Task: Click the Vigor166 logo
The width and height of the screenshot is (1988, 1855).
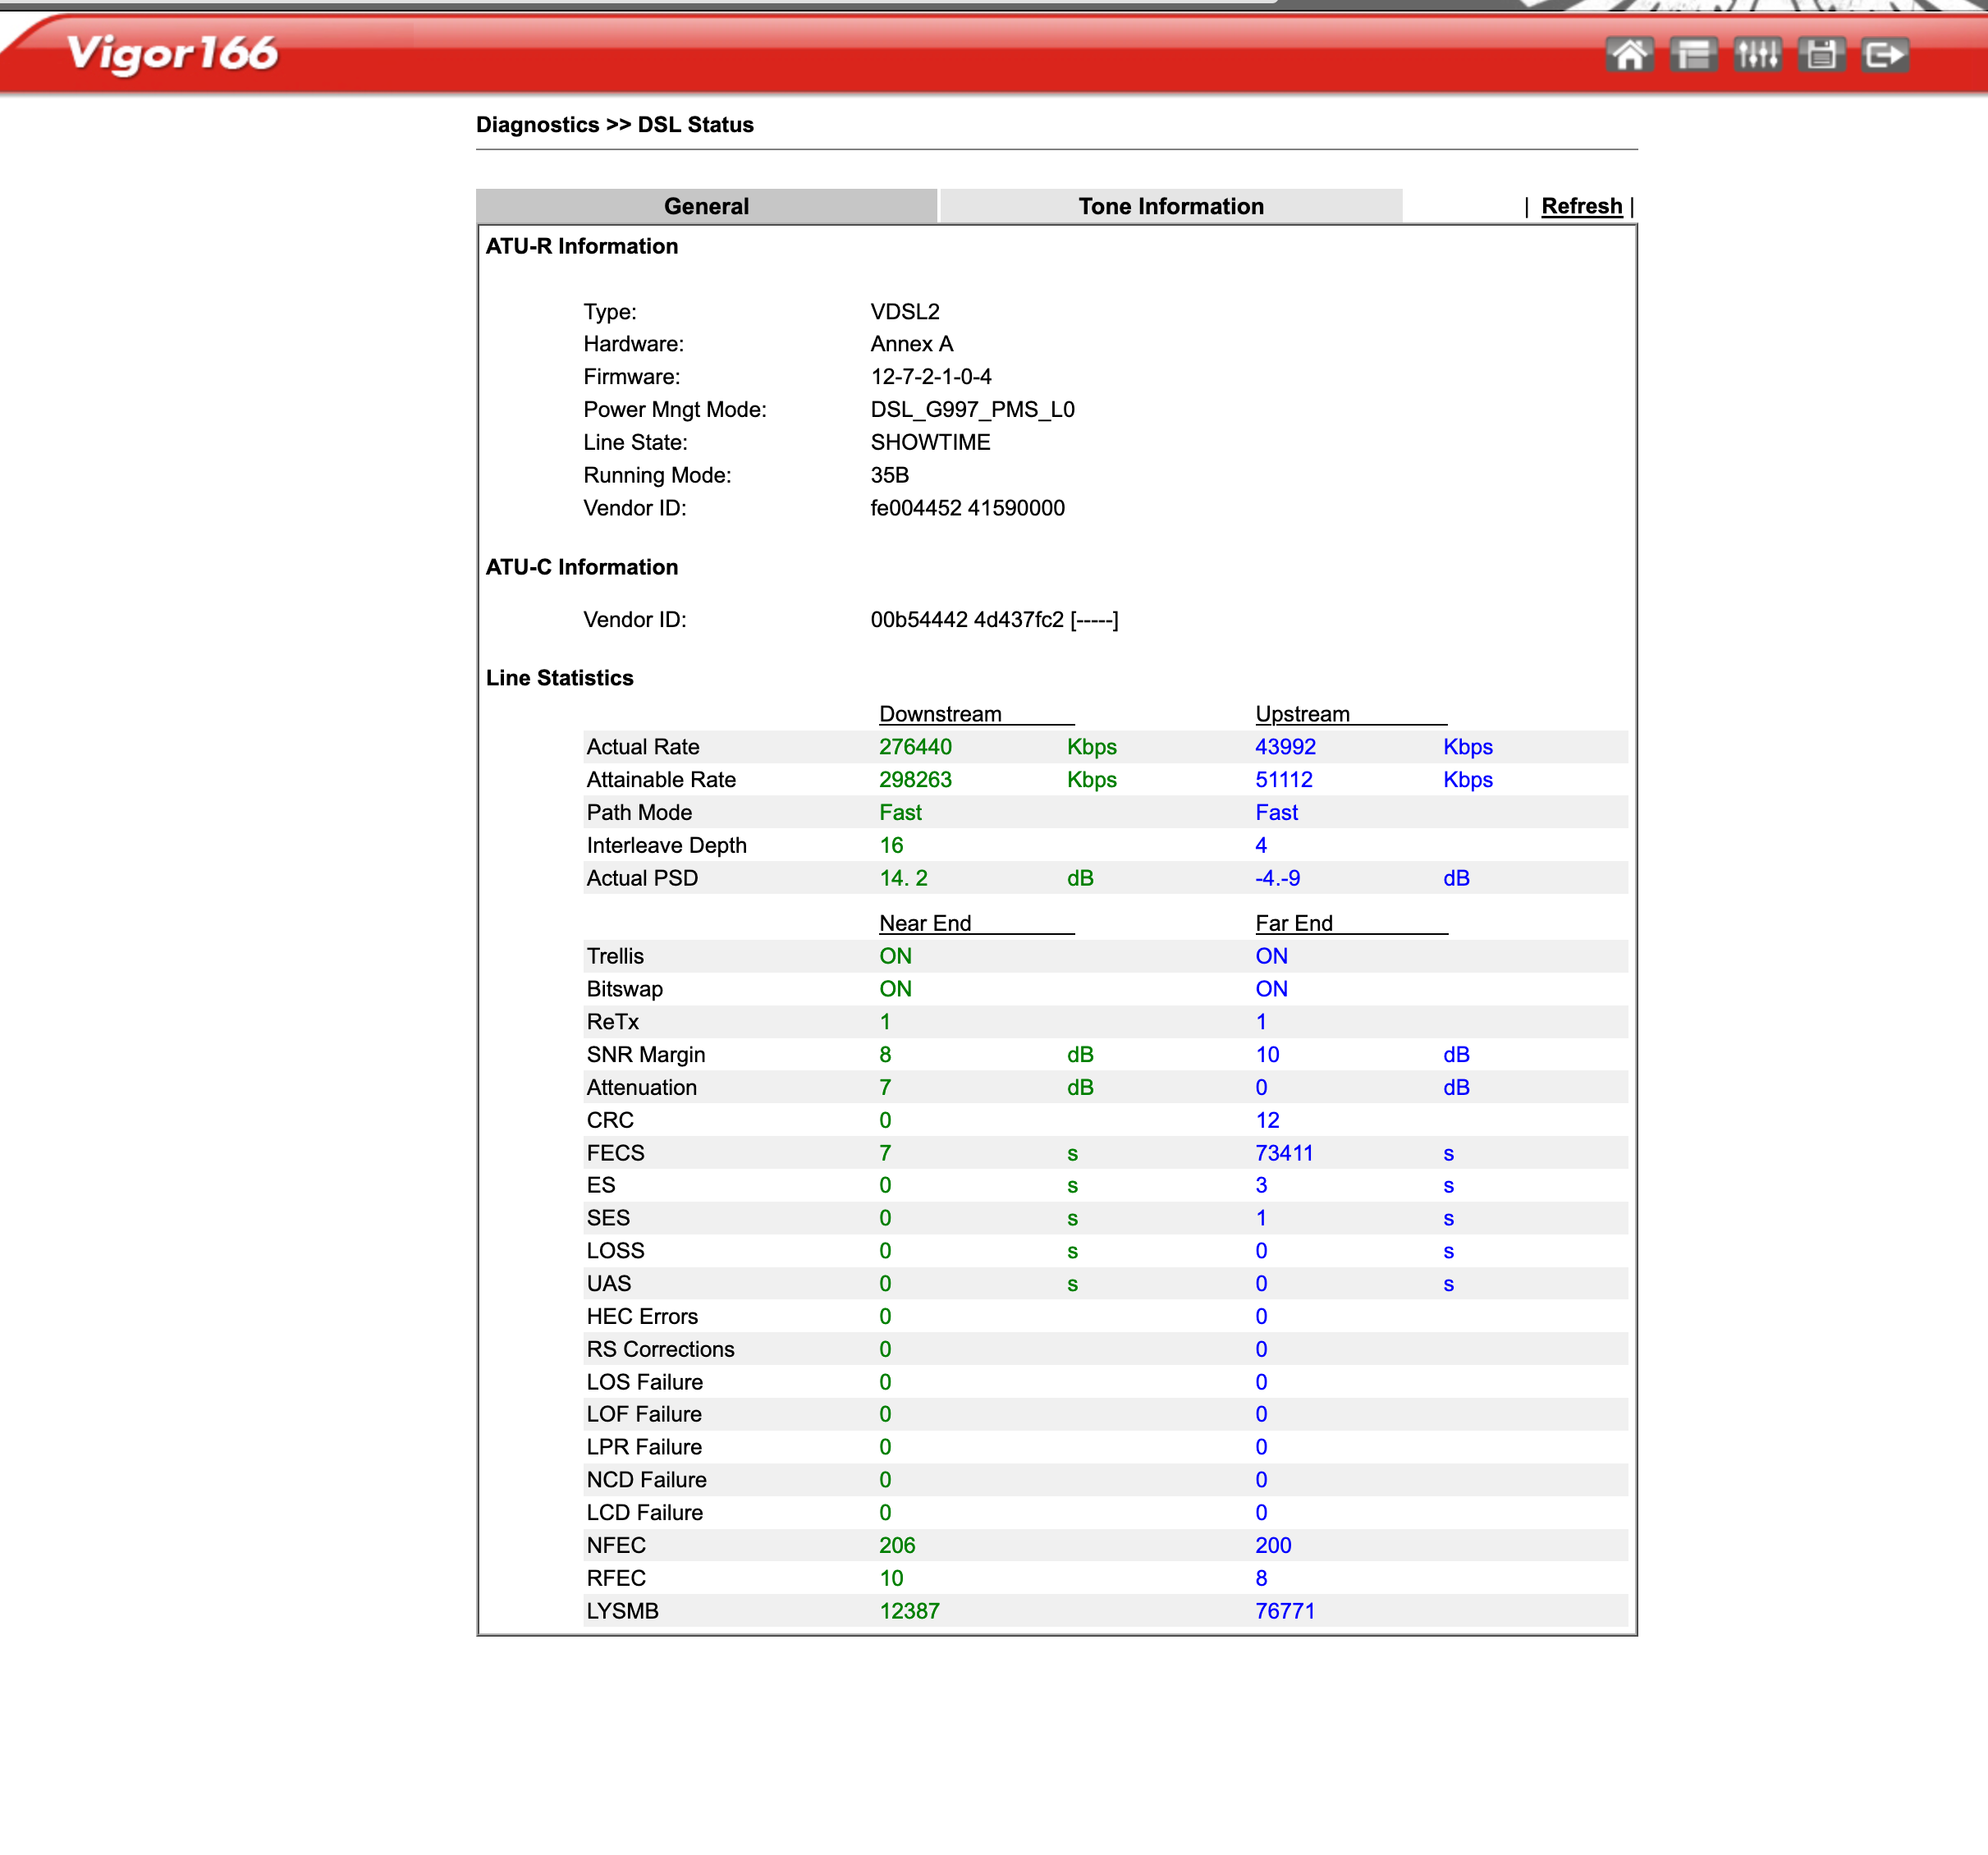Action: tap(172, 53)
